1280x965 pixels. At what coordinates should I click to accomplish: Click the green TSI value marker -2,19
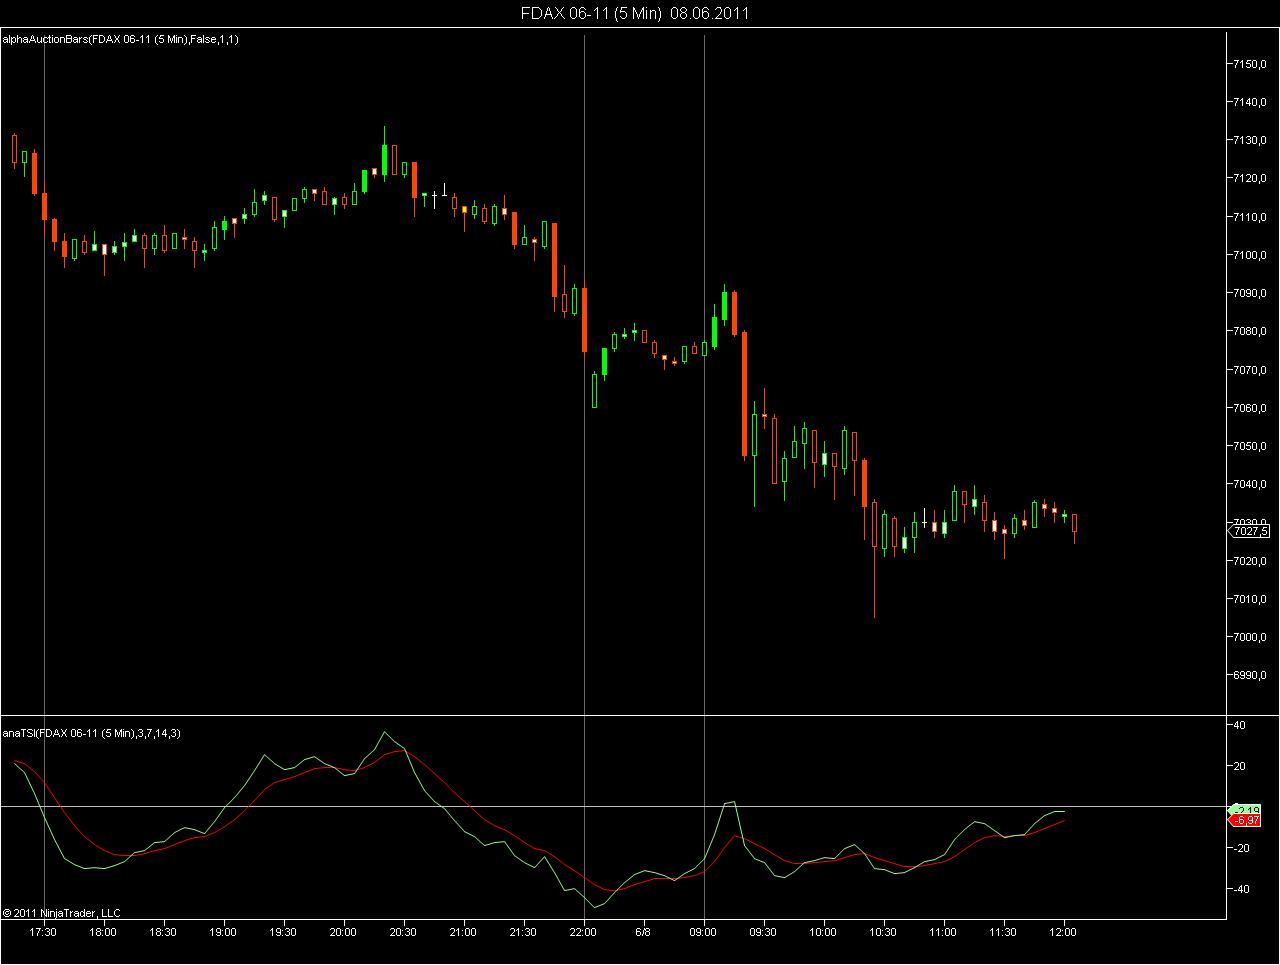click(x=1247, y=809)
